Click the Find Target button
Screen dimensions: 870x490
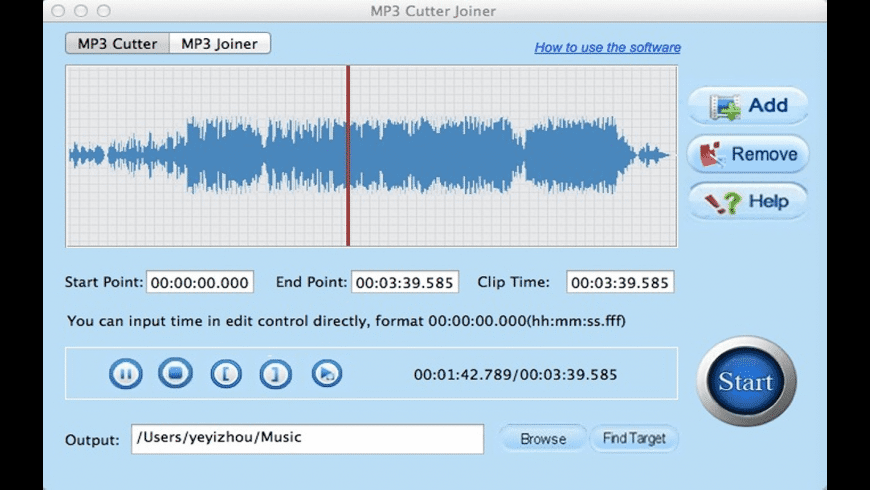pyautogui.click(x=634, y=439)
